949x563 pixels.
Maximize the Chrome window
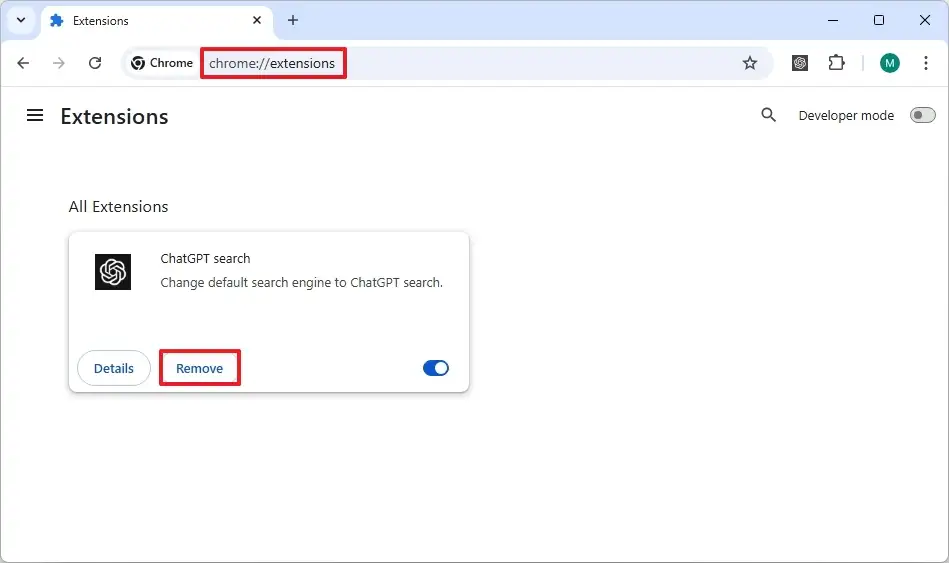(x=879, y=21)
